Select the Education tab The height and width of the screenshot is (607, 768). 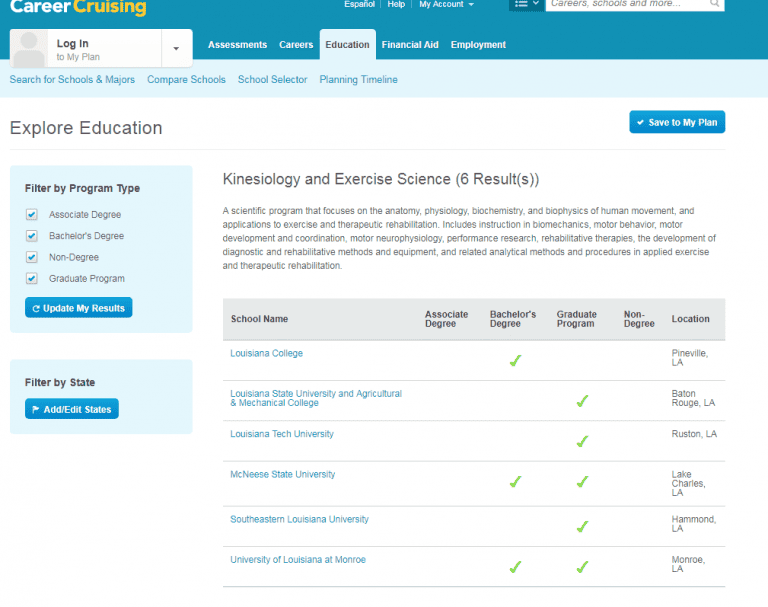point(347,45)
